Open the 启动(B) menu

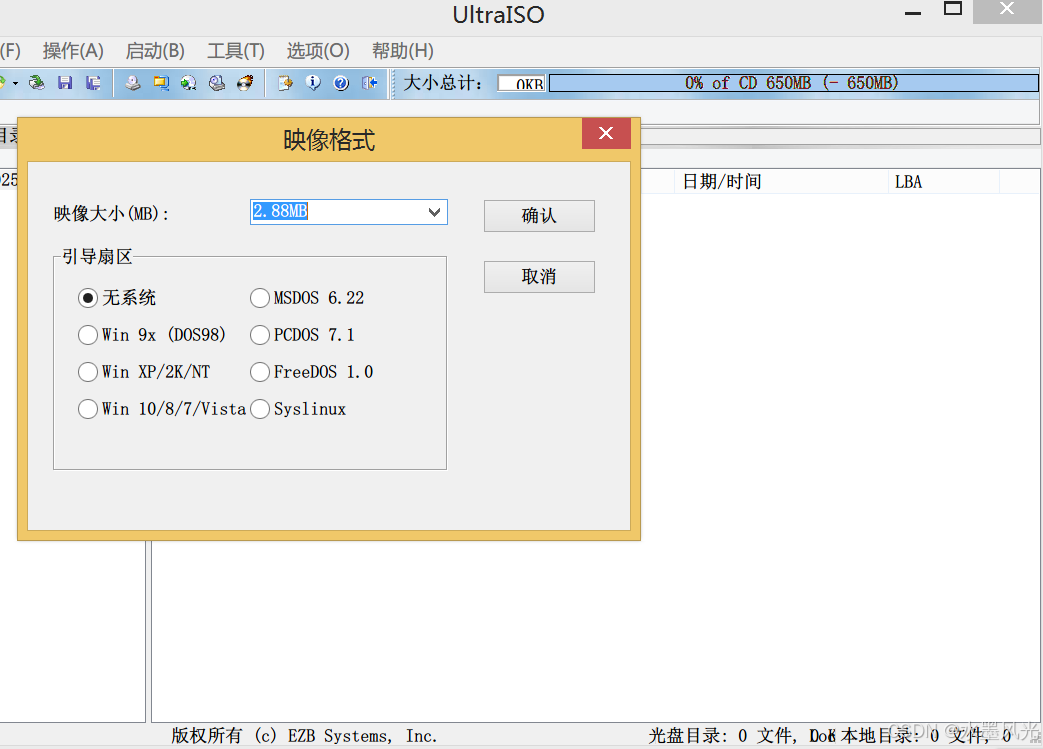(x=155, y=51)
